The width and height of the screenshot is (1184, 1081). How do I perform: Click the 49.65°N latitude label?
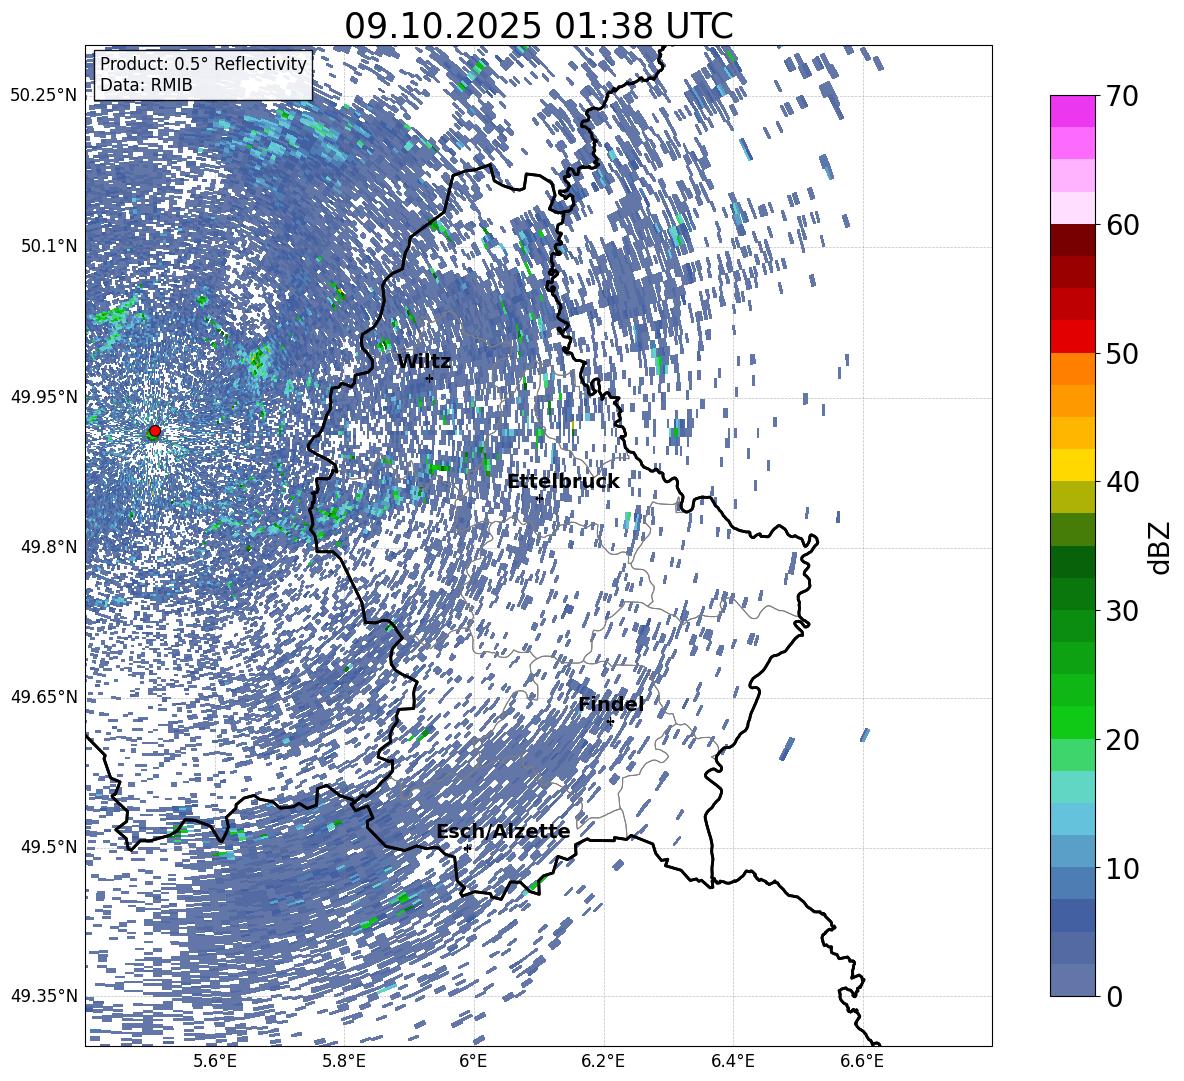pos(44,697)
